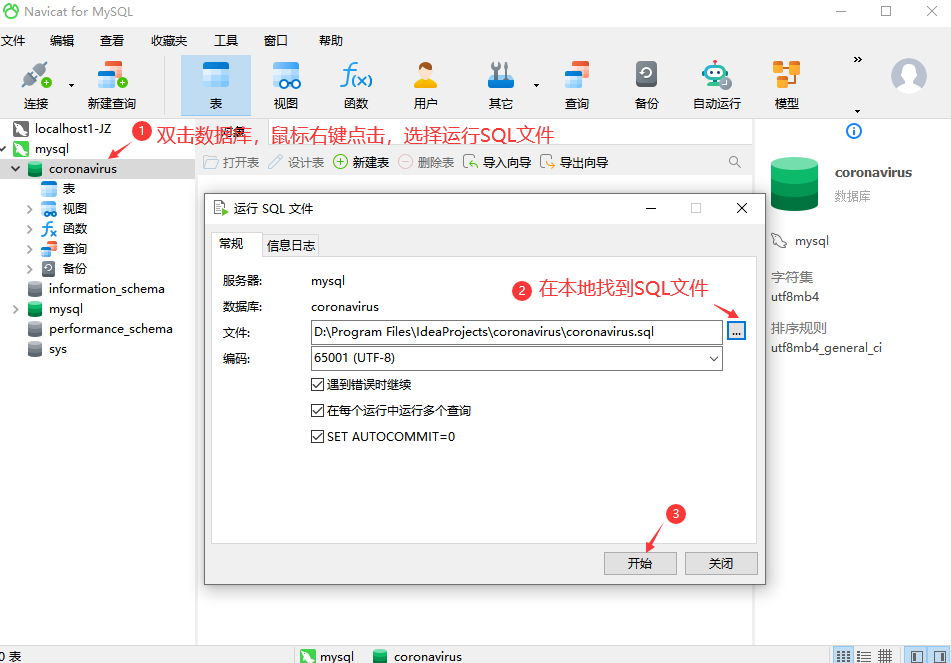This screenshot has height=663, width=951.
Task: Click the 模型 (Model) toolbar icon
Action: [786, 84]
